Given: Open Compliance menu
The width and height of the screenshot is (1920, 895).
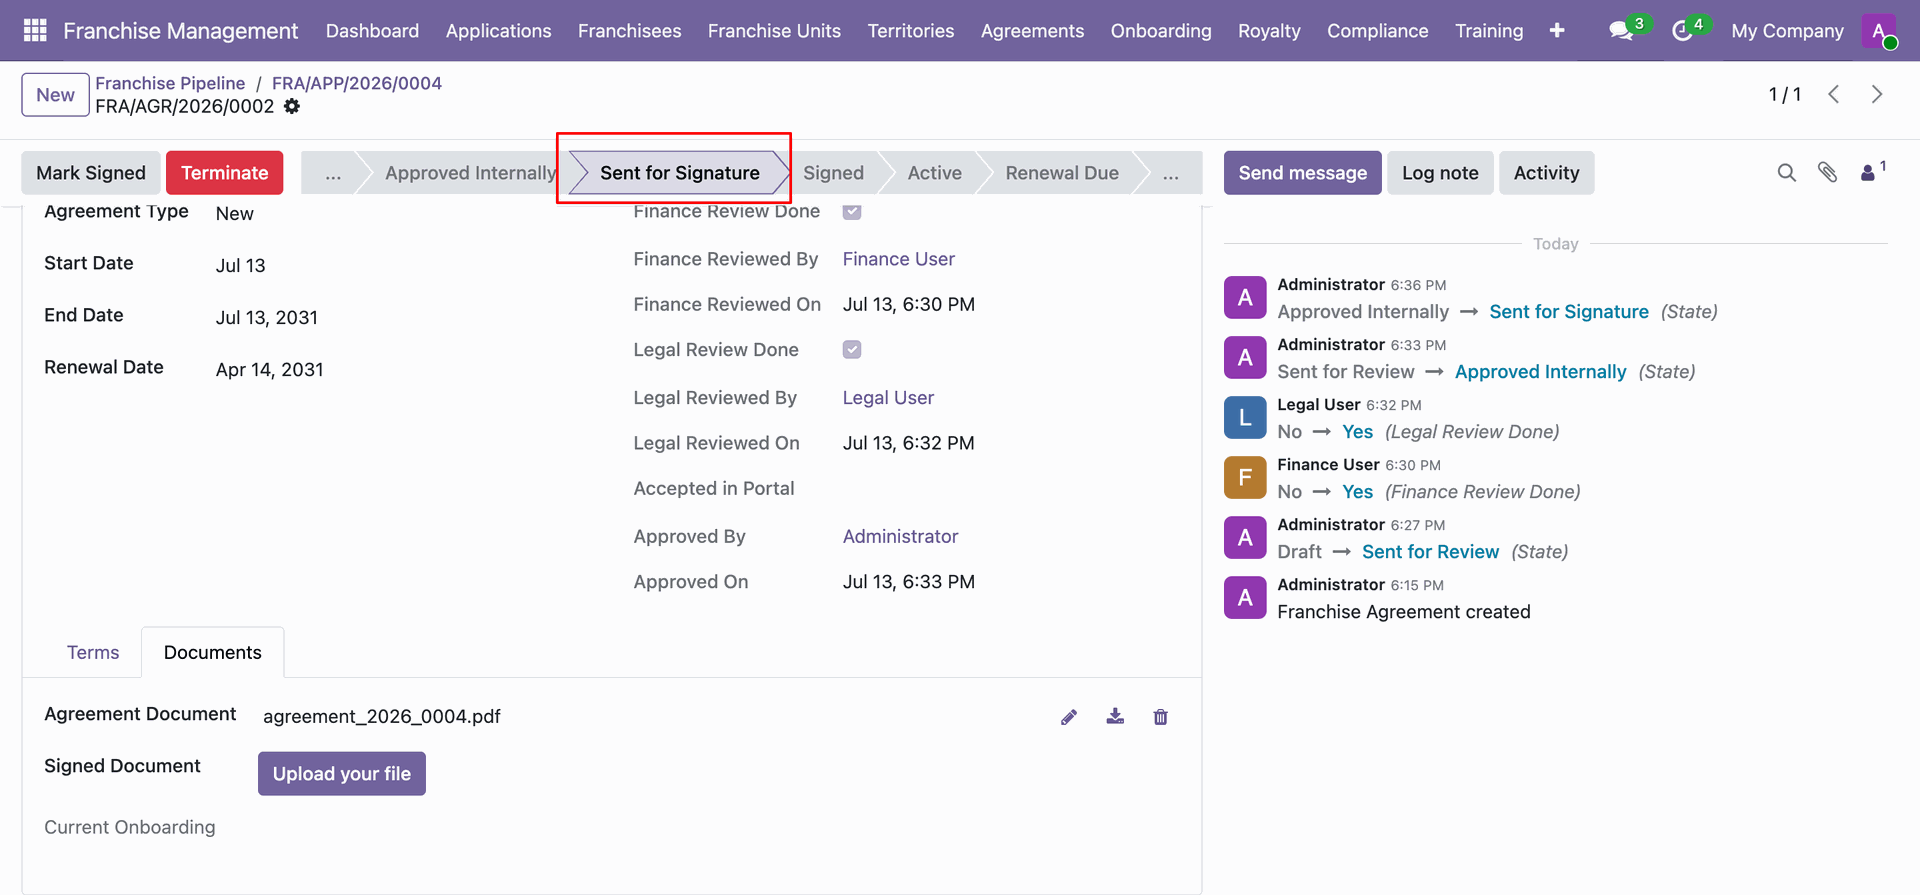Looking at the screenshot, I should point(1377,31).
